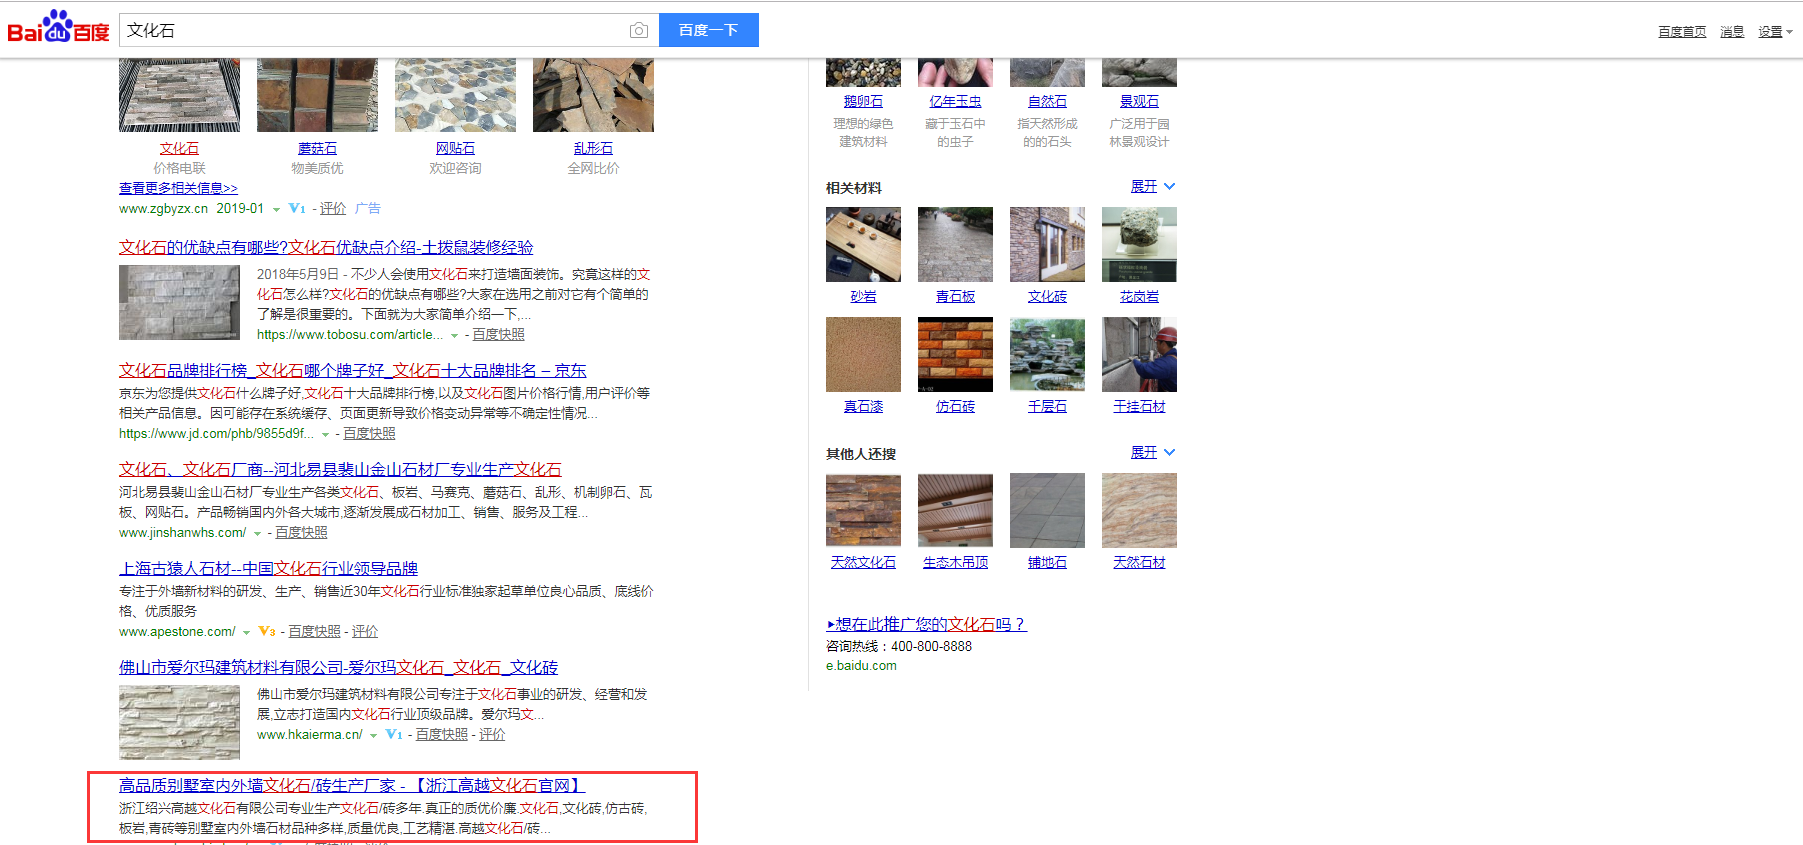Viewport: 1803px width, 845px height.
Task: Open the 天然文化石 thumbnail image
Action: pos(863,510)
